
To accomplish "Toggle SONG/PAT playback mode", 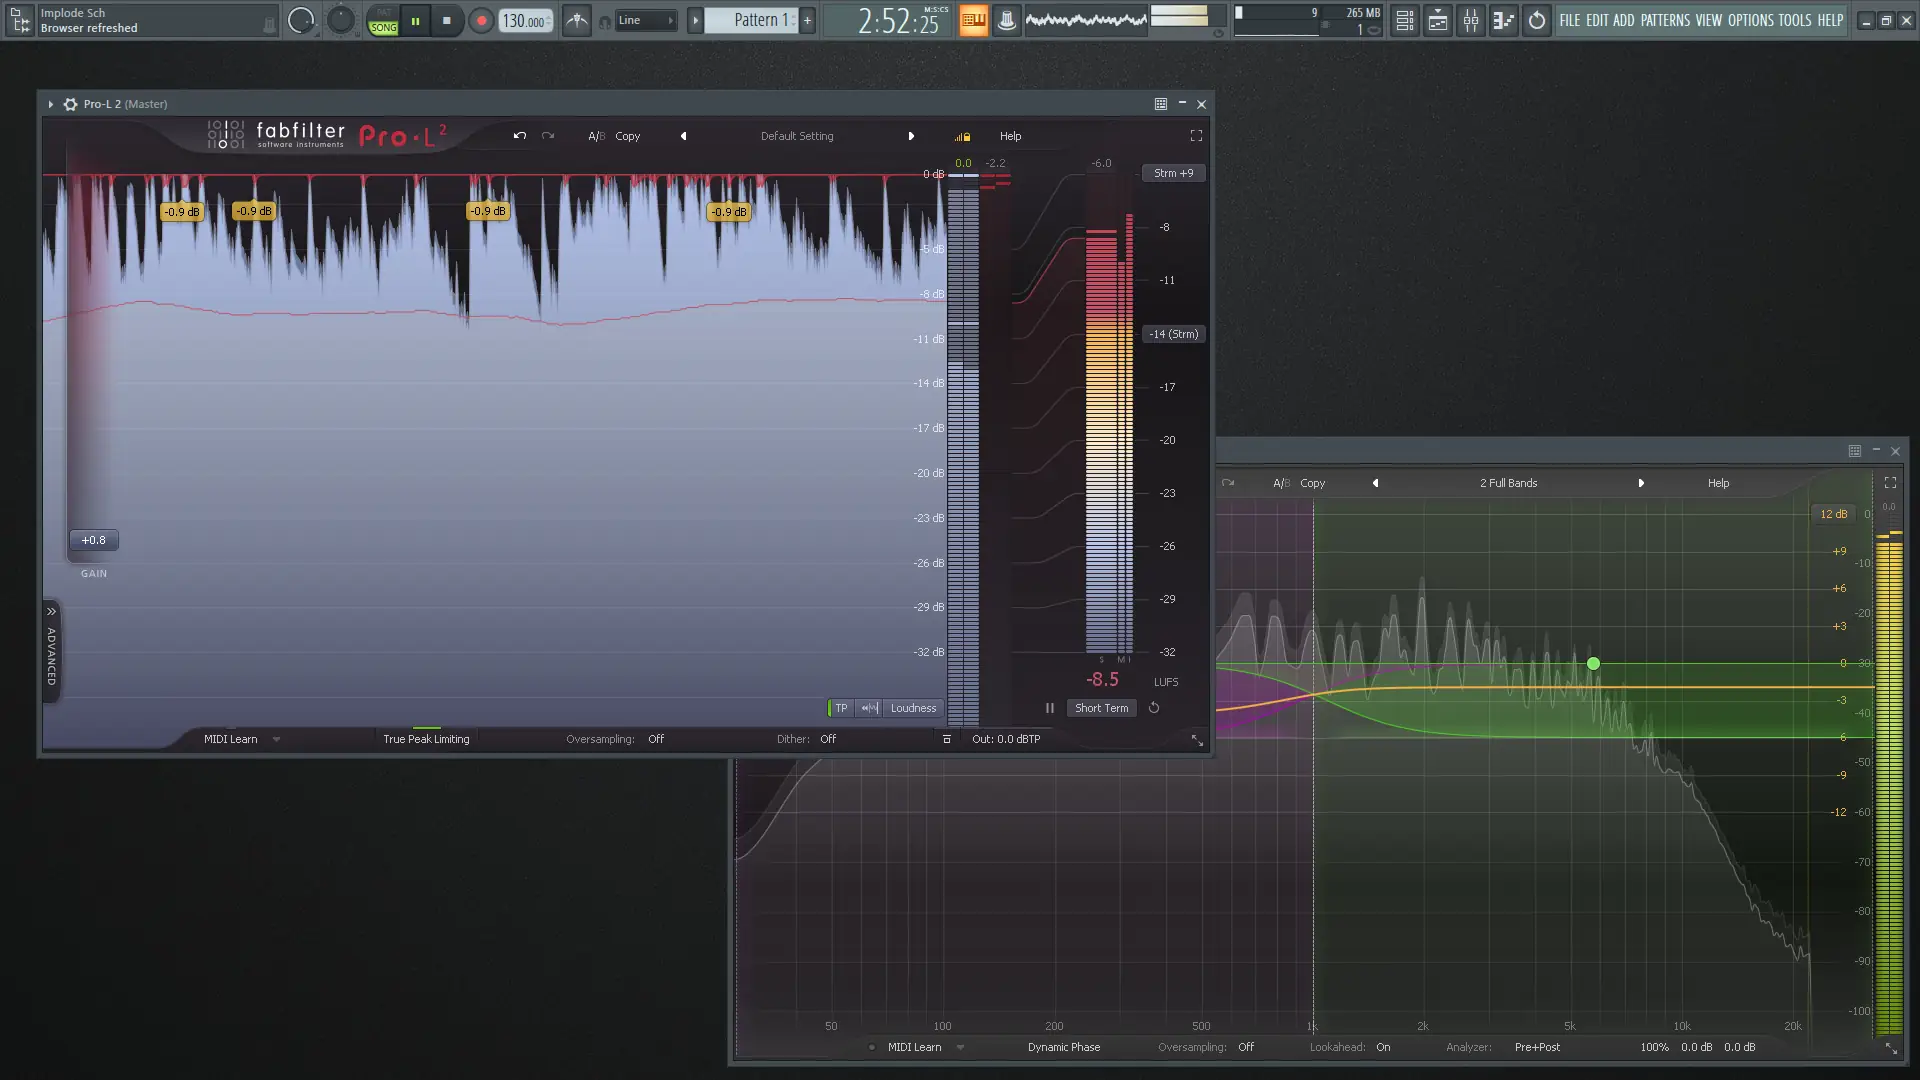I will tap(384, 21).
